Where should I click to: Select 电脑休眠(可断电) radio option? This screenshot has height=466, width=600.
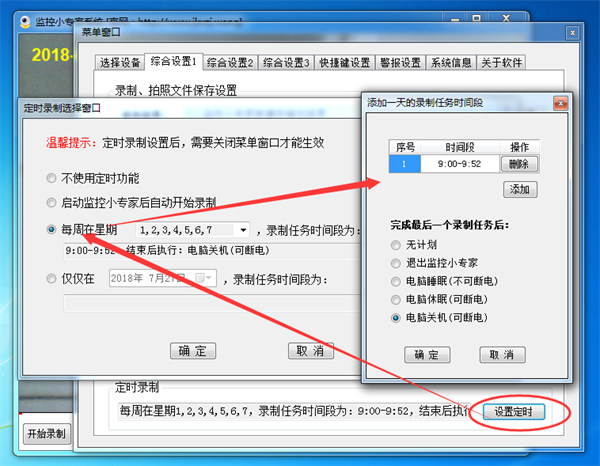point(396,300)
